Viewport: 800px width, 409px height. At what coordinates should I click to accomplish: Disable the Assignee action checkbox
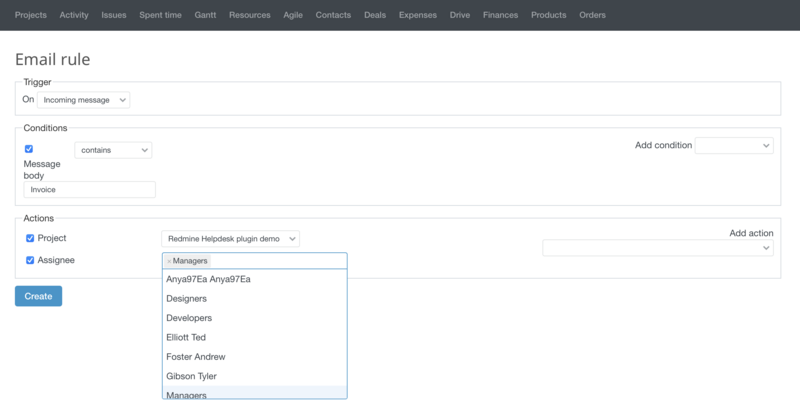pos(30,260)
